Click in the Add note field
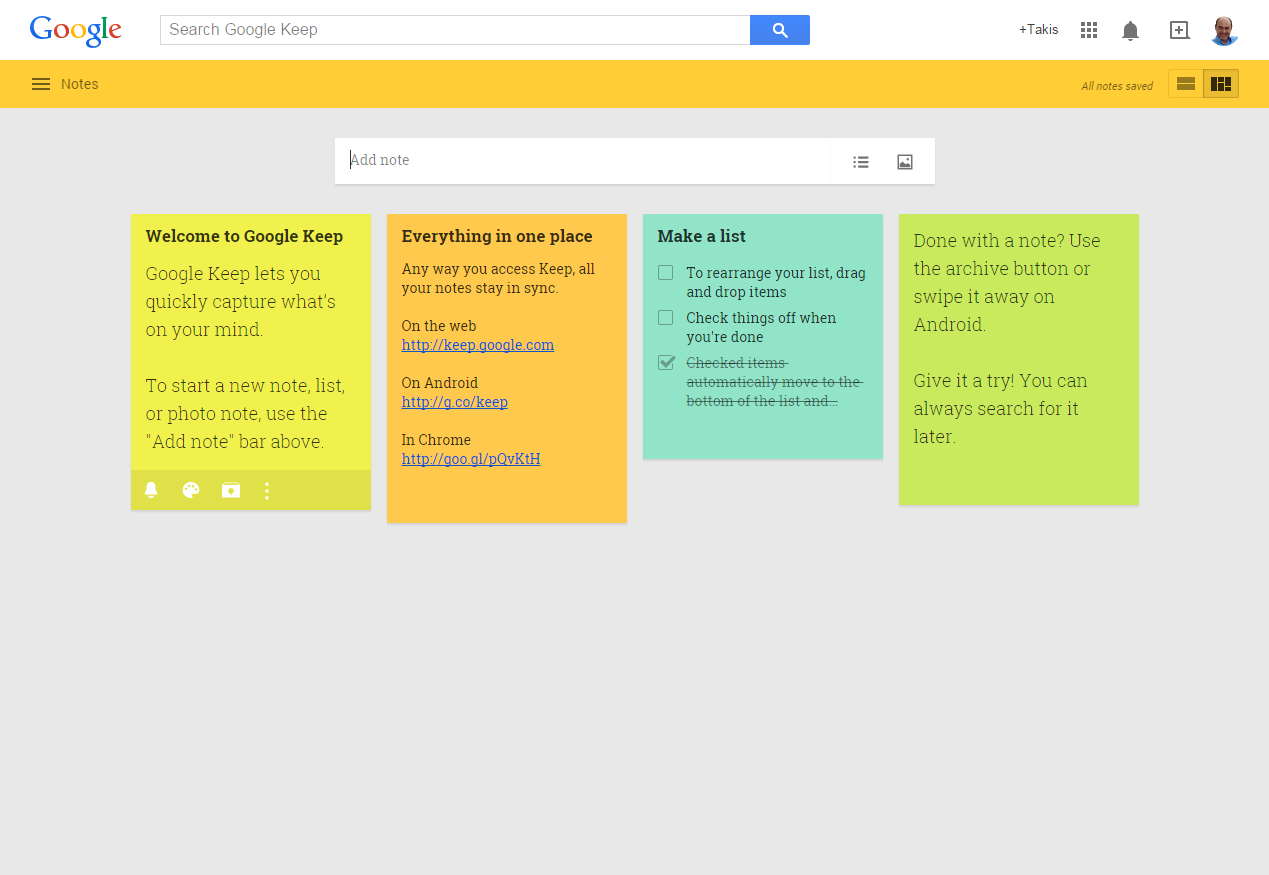Viewport: 1269px width, 875px height. (x=580, y=161)
